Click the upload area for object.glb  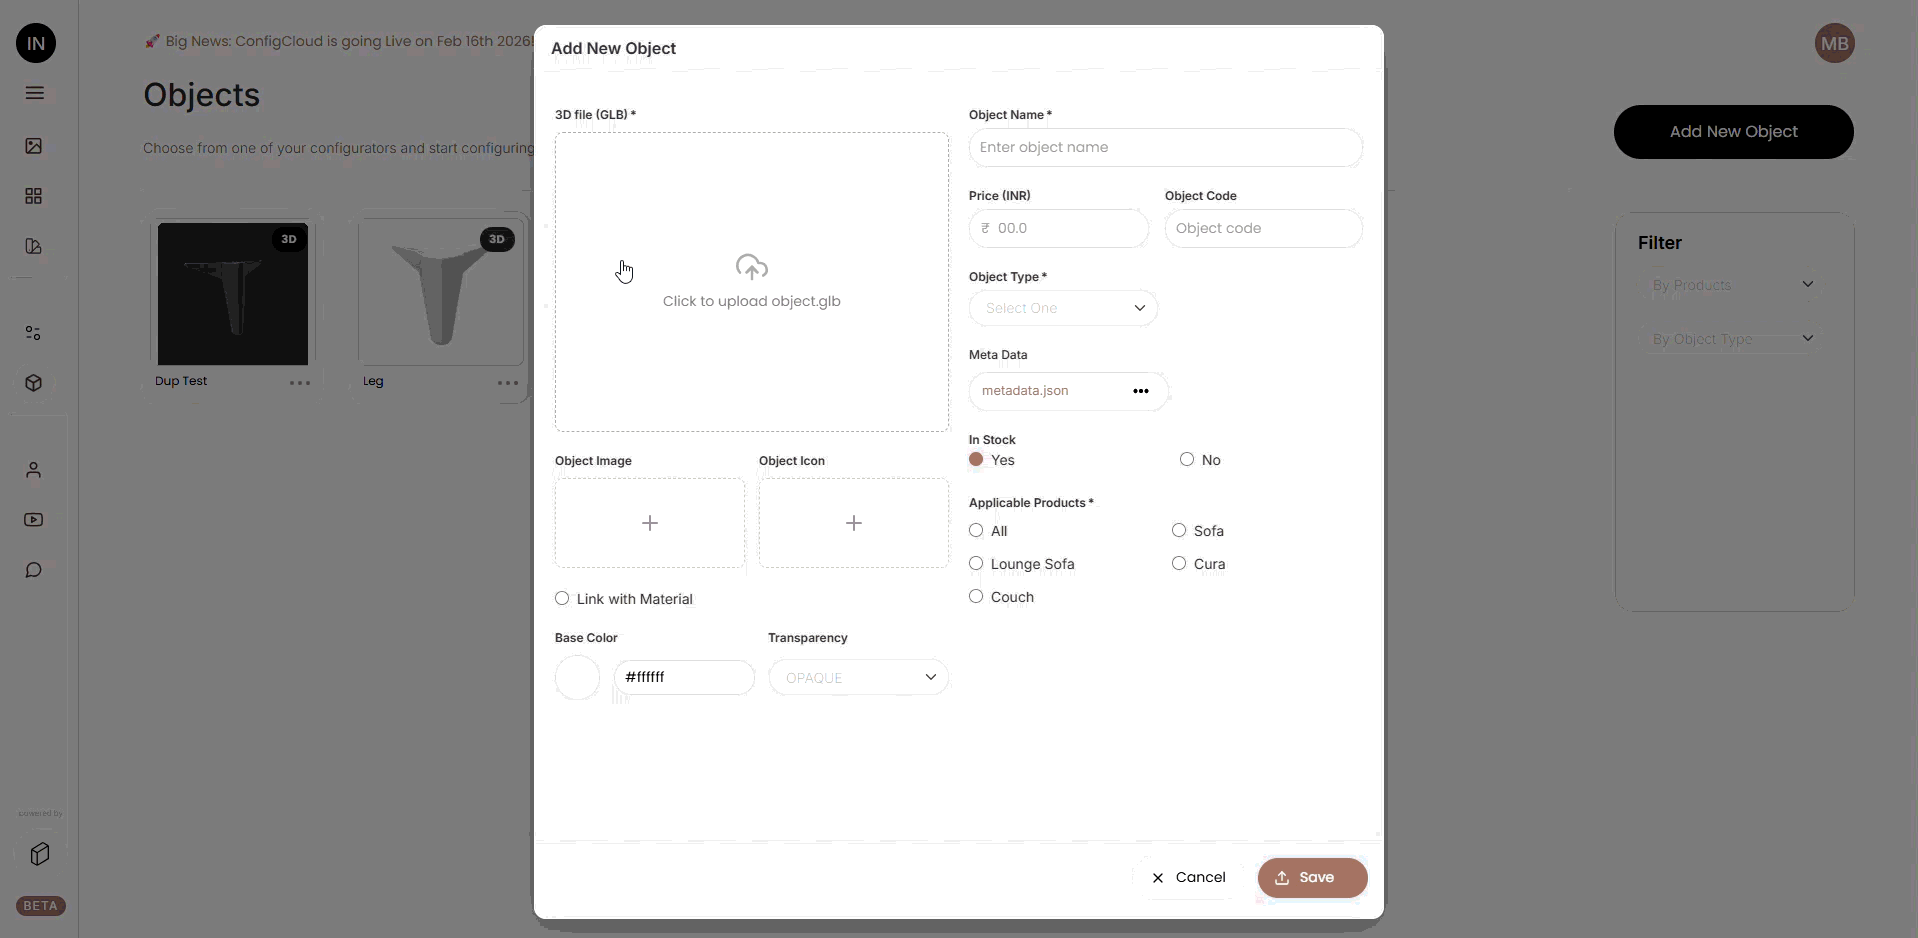pyautogui.click(x=752, y=281)
